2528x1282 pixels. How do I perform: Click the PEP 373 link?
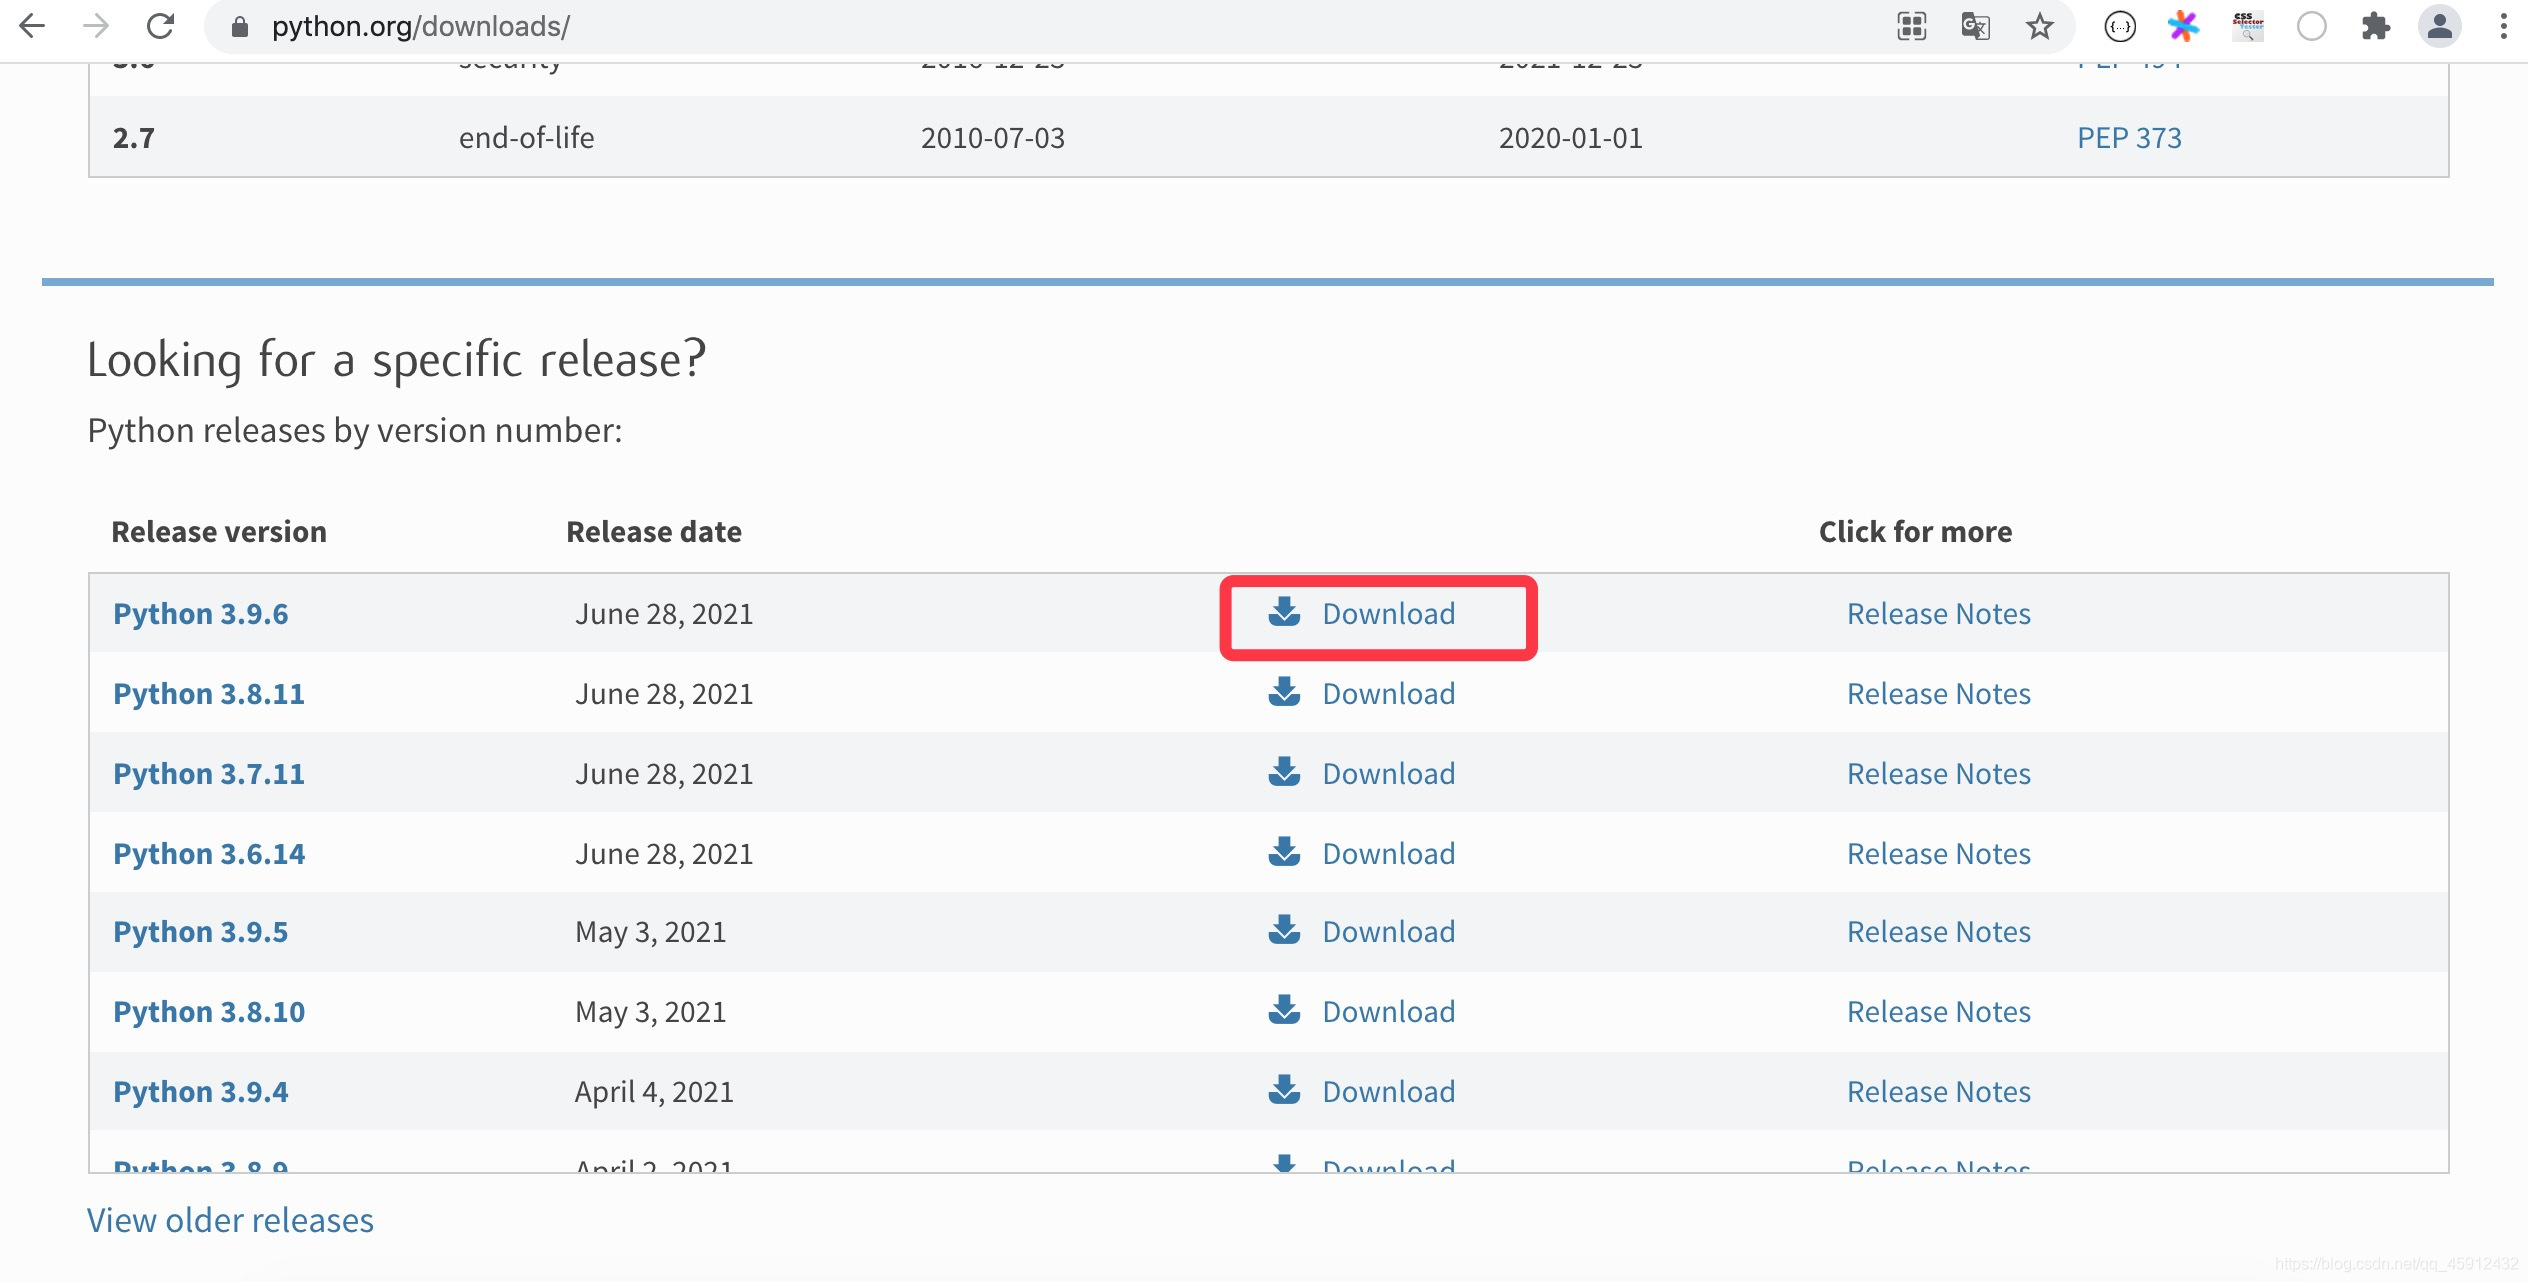point(2129,138)
